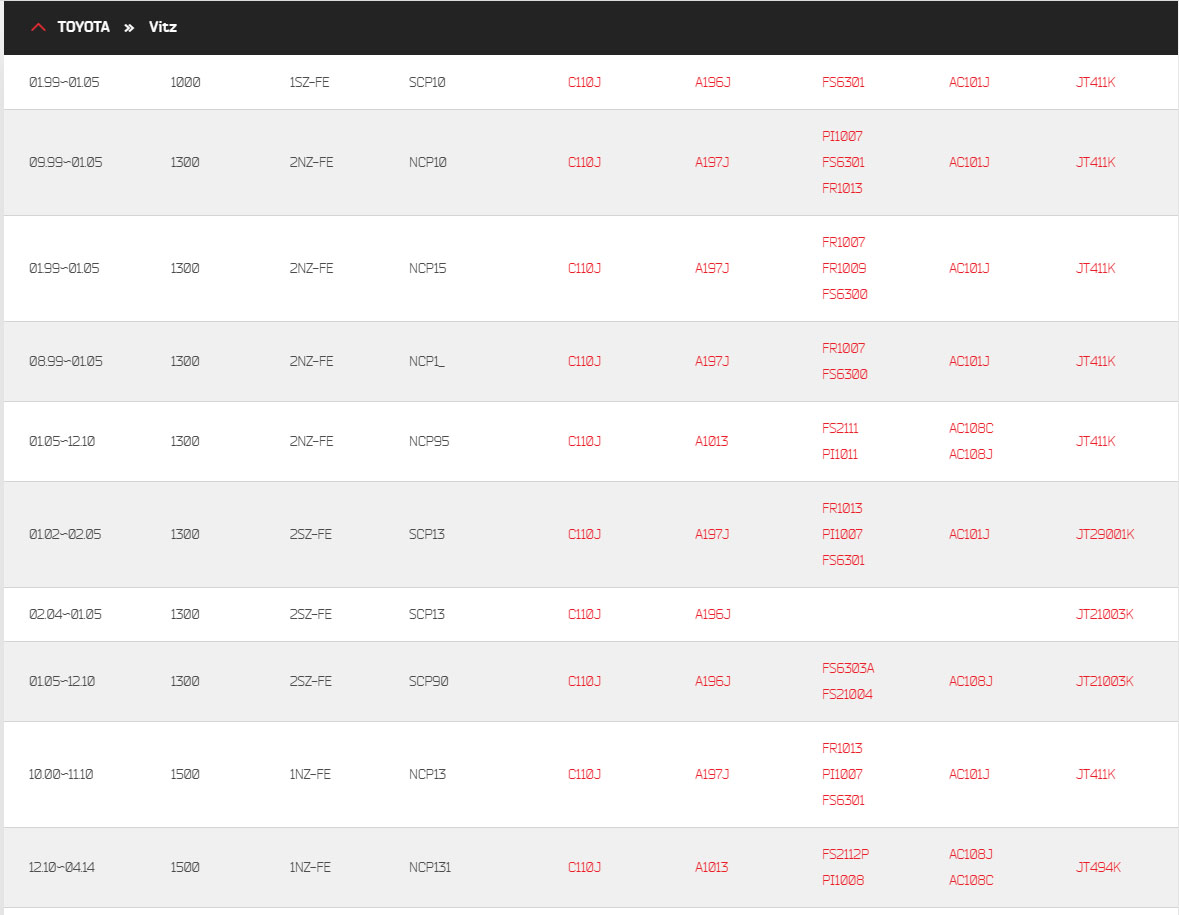The image size is (1179, 915).
Task: Click the 1000 displacement cell
Action: [x=185, y=83]
